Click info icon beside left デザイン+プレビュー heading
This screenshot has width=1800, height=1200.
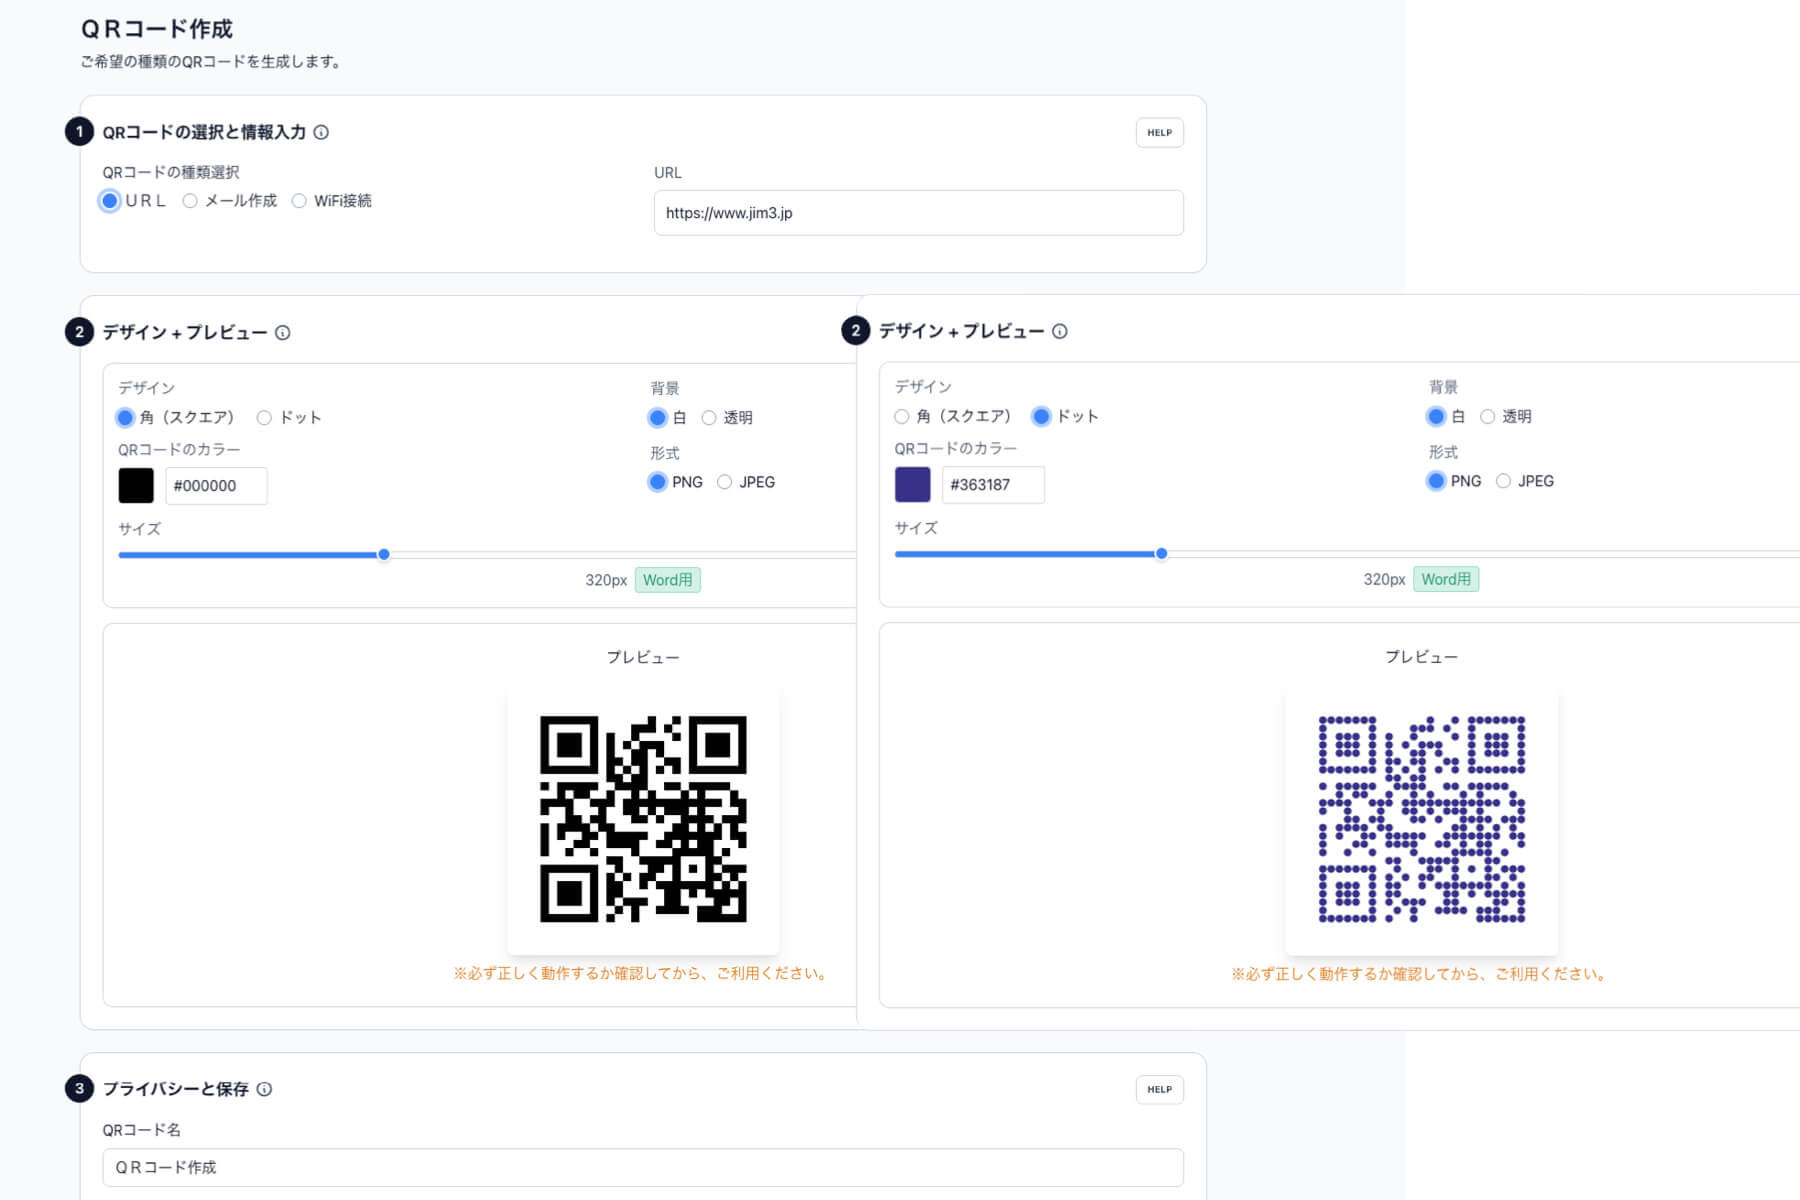click(x=283, y=333)
